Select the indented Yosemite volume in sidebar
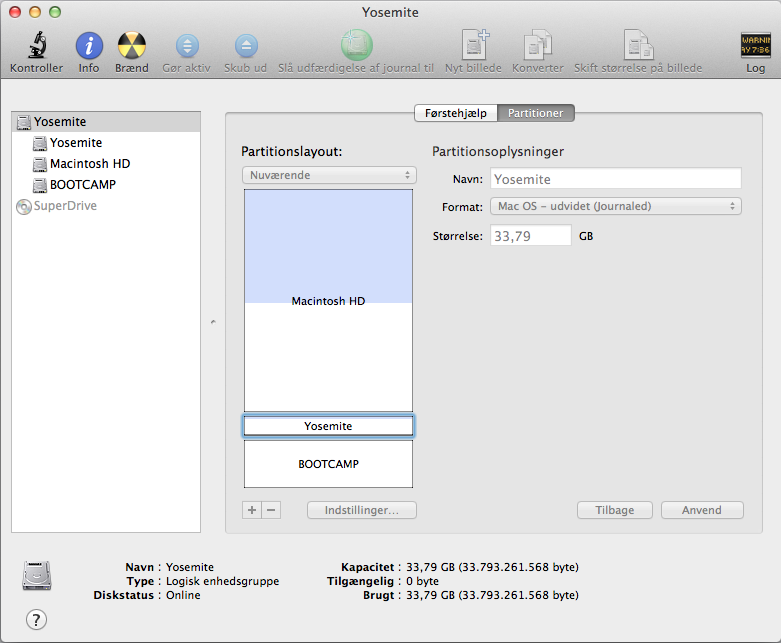Screen dimensions: 781x643 point(106,142)
